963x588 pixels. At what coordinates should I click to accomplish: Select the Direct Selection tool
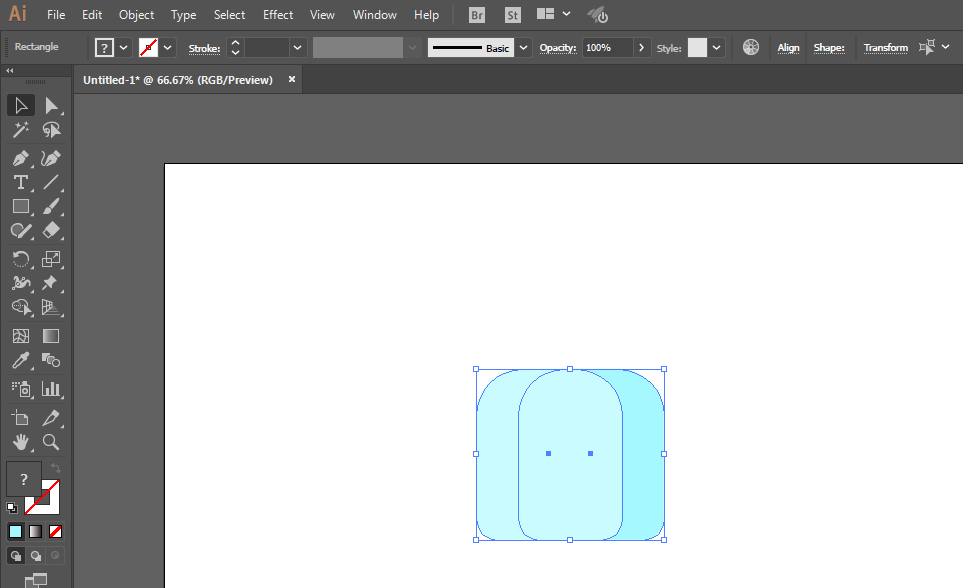pyautogui.click(x=52, y=106)
